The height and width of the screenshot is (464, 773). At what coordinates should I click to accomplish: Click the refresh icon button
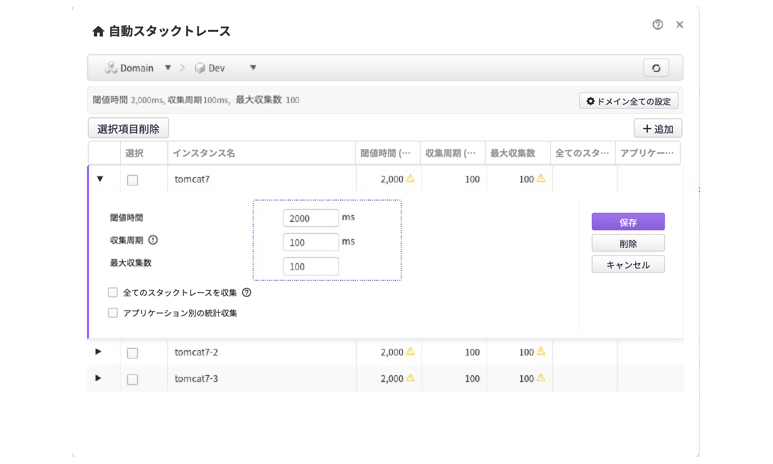(x=656, y=68)
